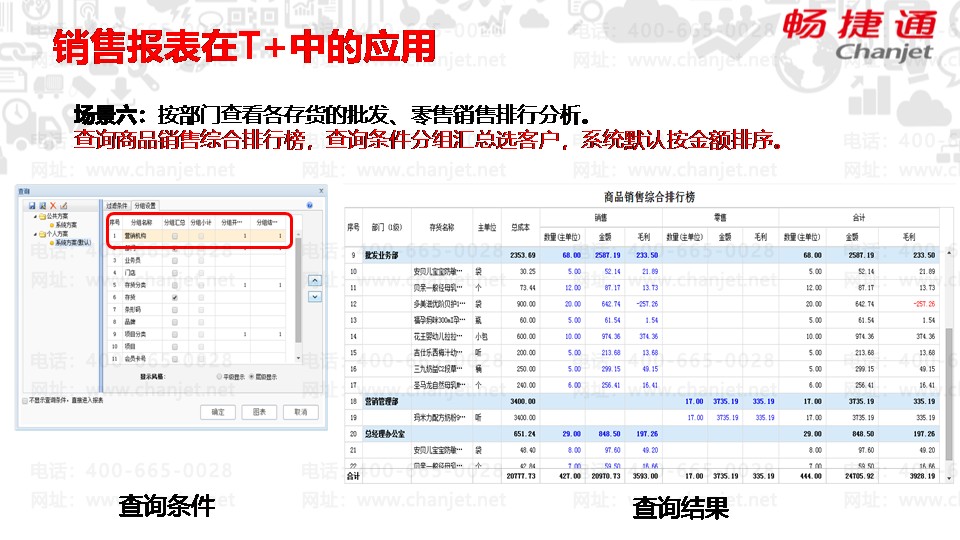Click report table scroll-down arrow
Screen dimensions: 960x540
(x=950, y=477)
